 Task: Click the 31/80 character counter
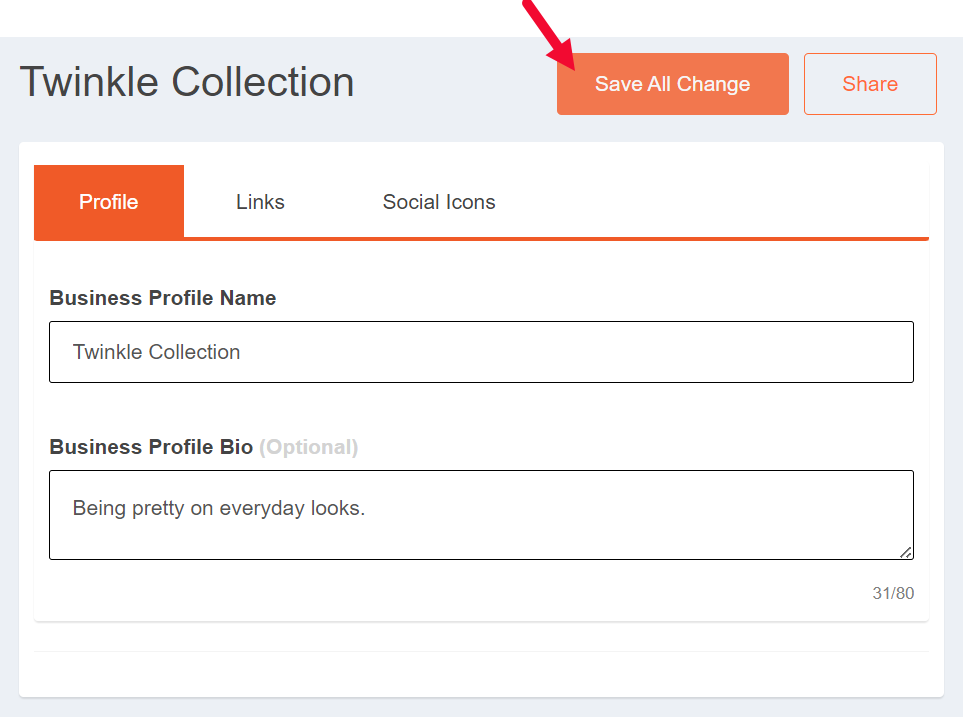[x=893, y=593]
